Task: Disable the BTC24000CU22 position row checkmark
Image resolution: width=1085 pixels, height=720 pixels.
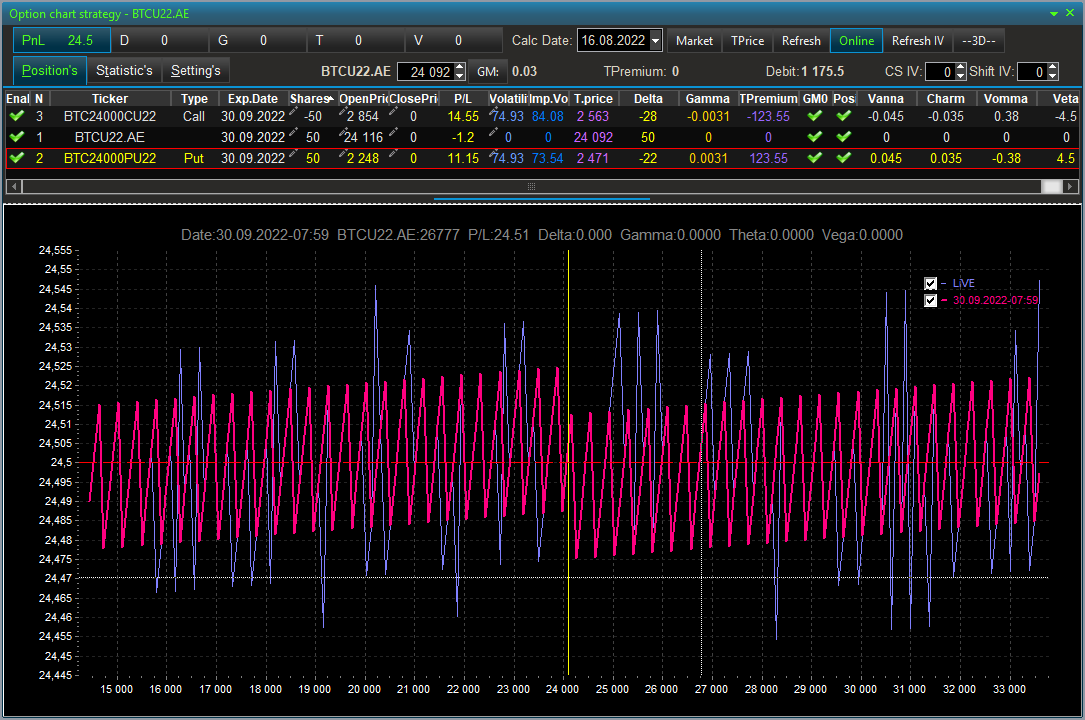Action: click(x=17, y=116)
